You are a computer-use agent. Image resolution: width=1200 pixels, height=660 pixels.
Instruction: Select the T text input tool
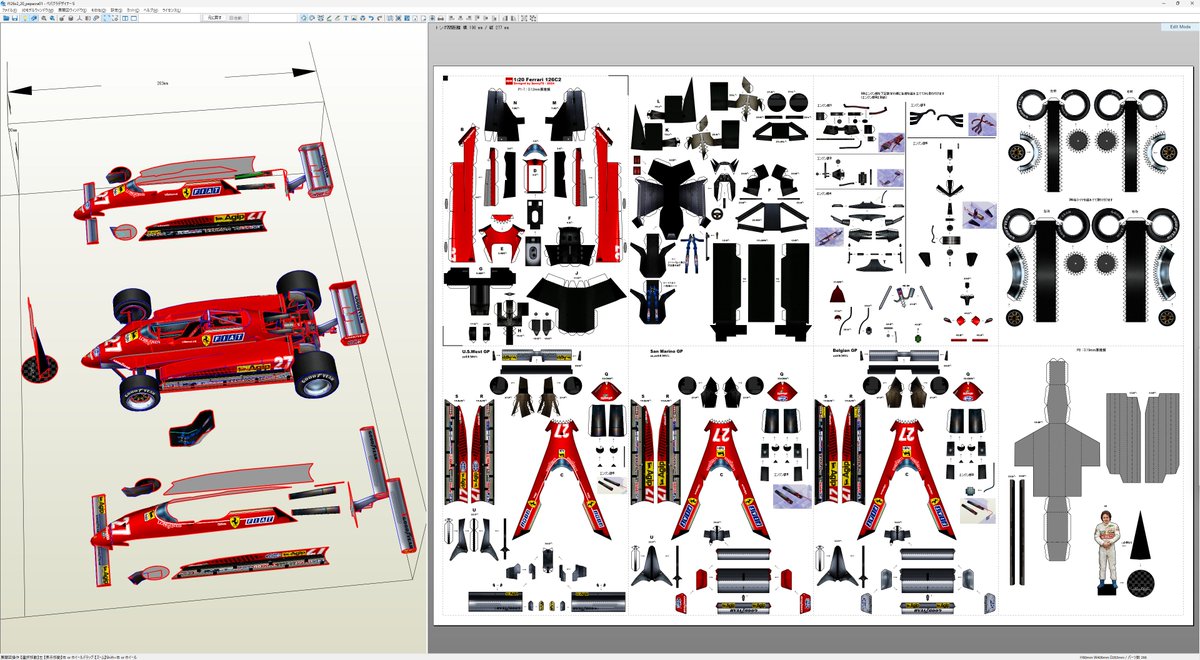click(346, 18)
